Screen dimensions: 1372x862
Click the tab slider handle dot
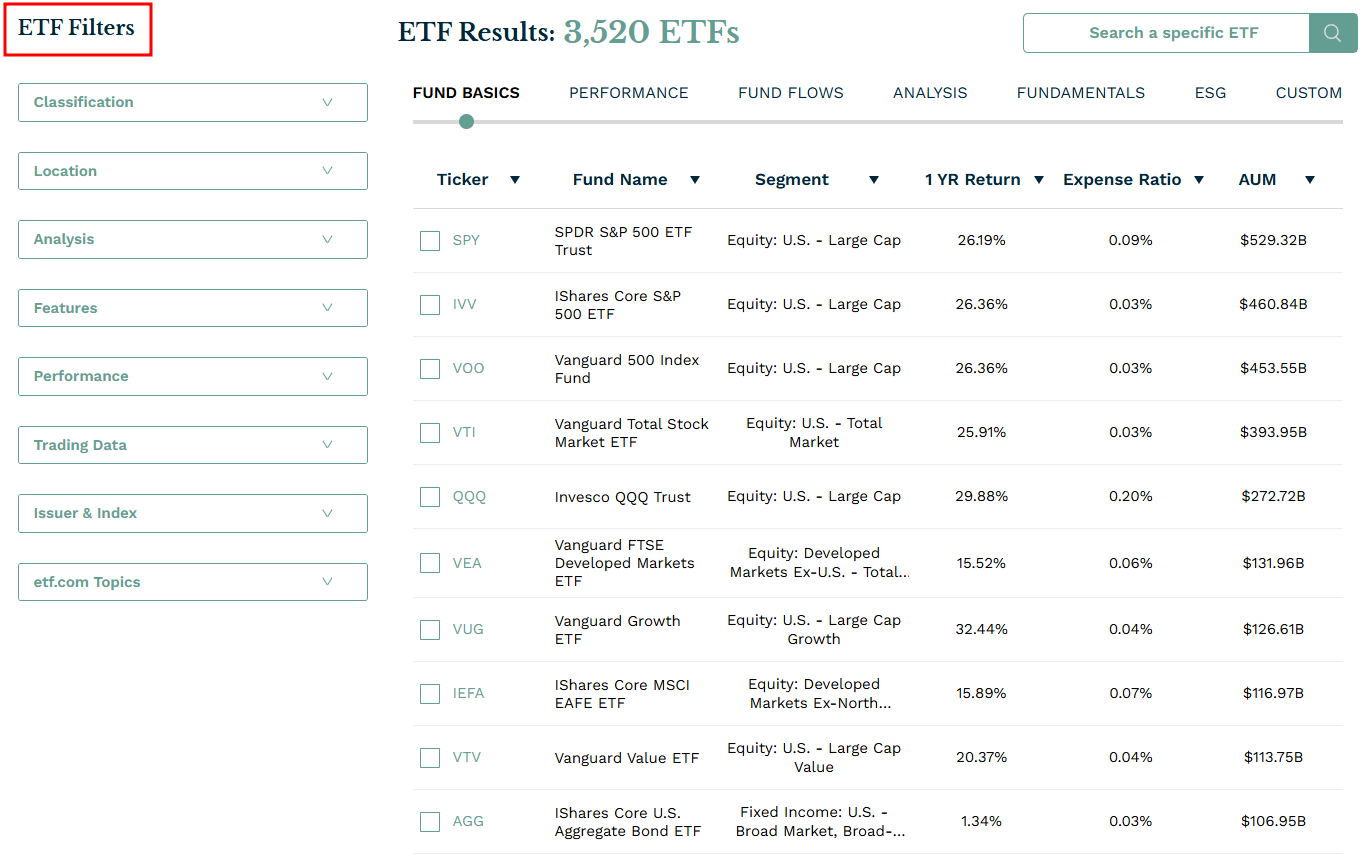pos(466,122)
